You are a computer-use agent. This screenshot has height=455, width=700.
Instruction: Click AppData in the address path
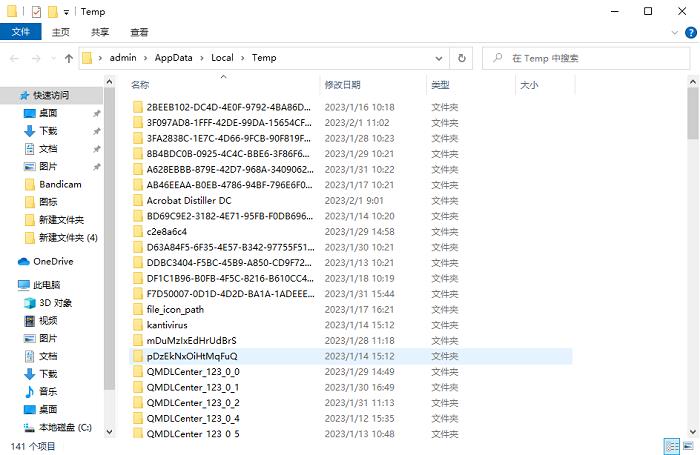[174, 58]
